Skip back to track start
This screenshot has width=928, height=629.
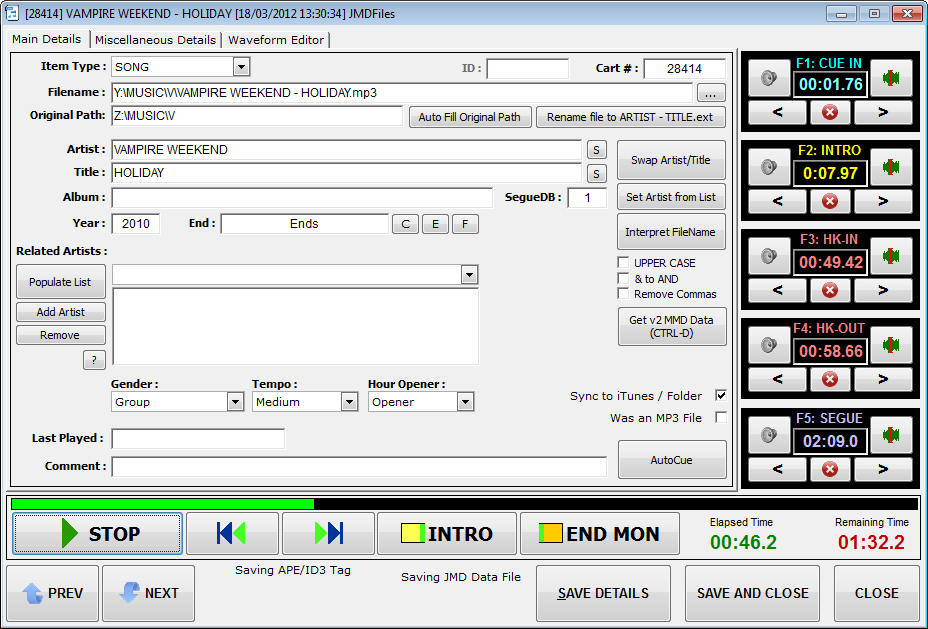tap(232, 534)
